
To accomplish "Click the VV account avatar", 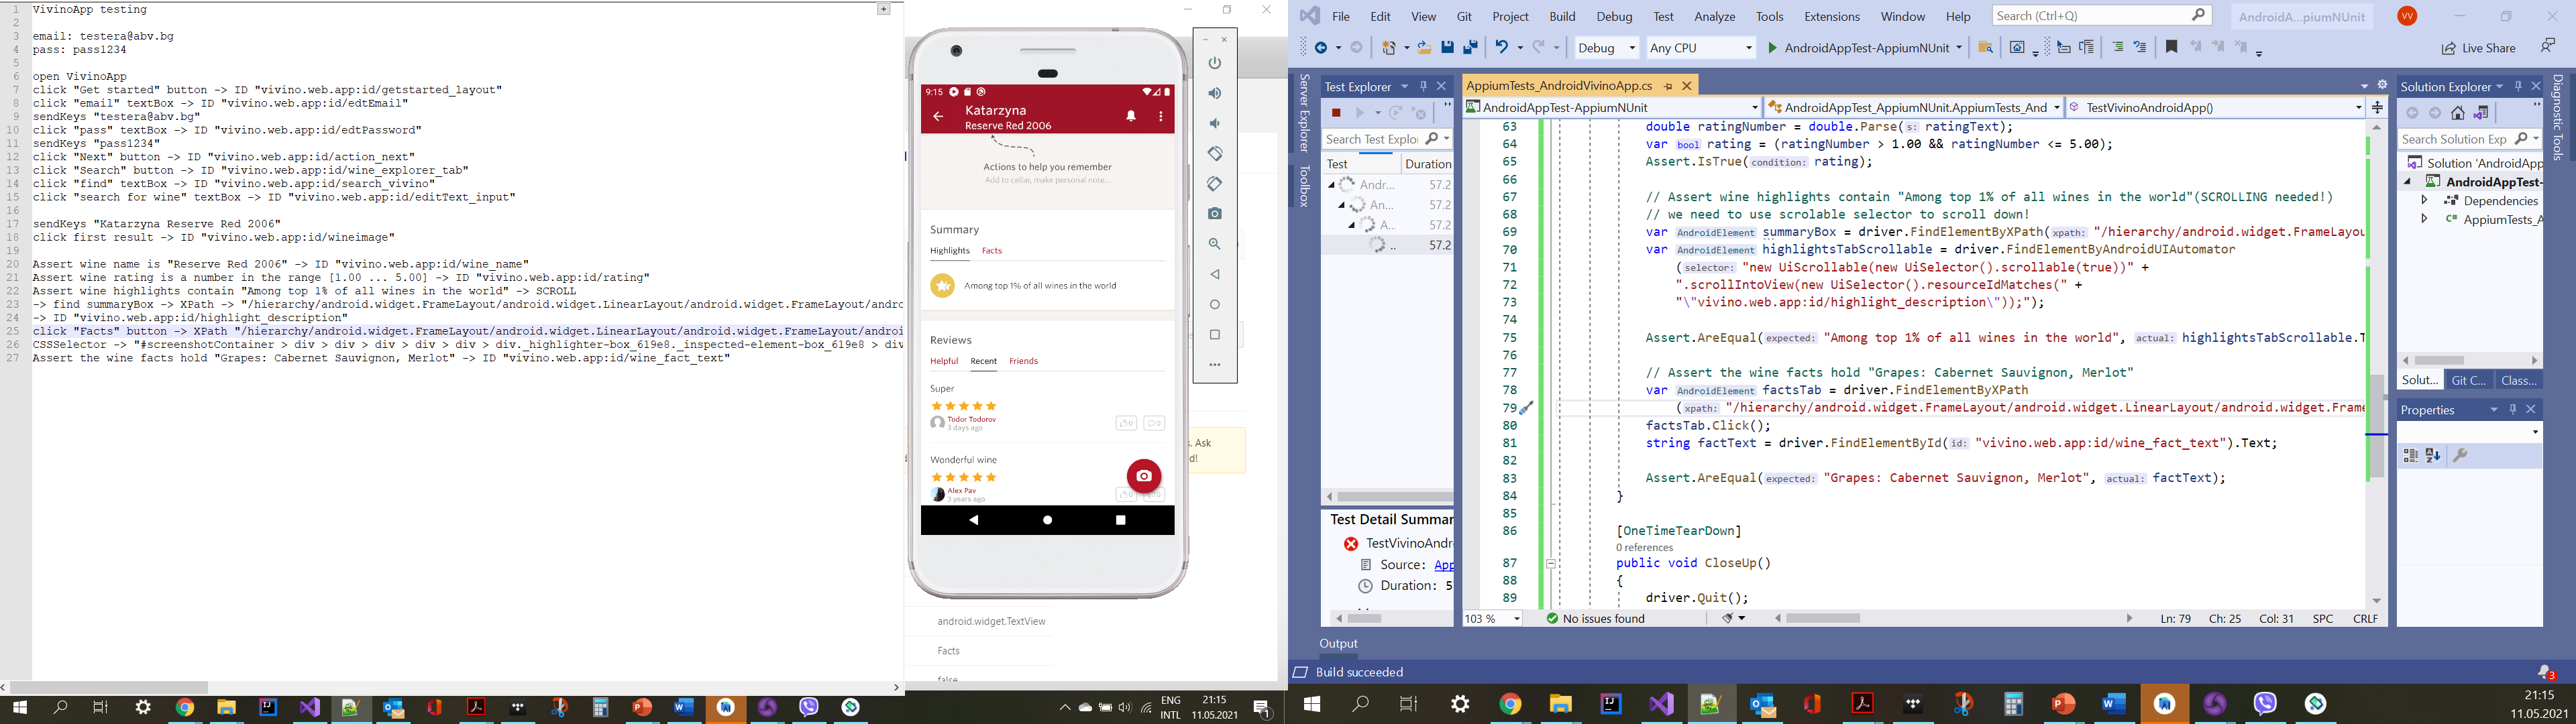I will click(x=2407, y=16).
